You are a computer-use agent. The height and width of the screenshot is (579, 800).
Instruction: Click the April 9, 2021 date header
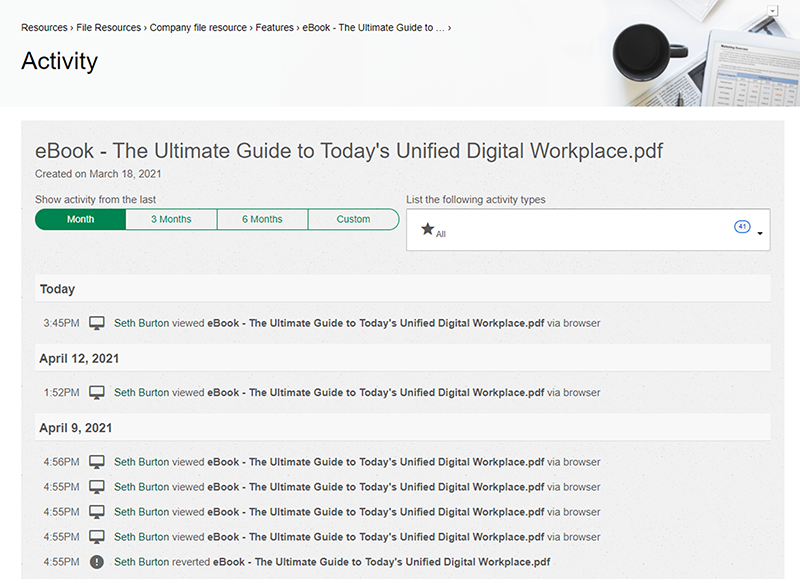point(403,428)
